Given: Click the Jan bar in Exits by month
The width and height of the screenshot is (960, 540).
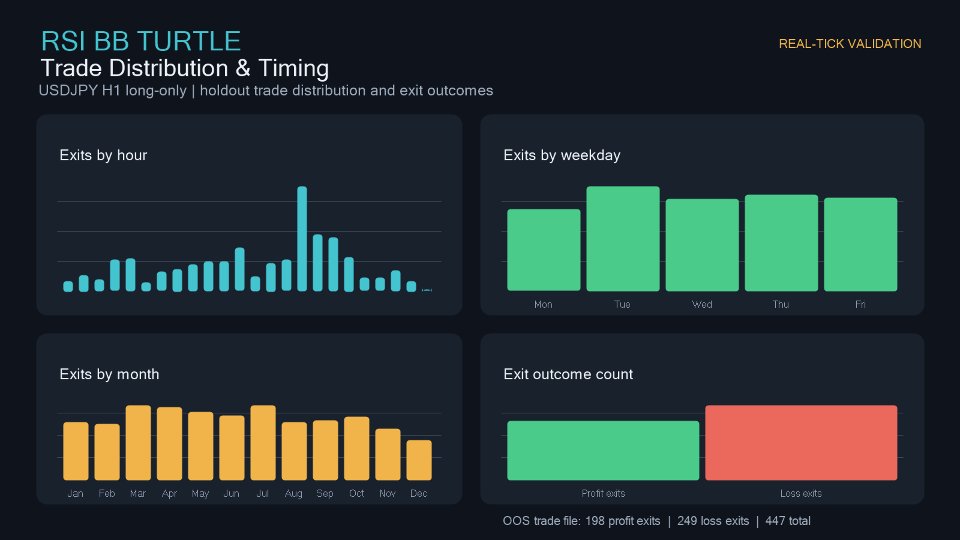Looking at the screenshot, I should tap(76, 451).
